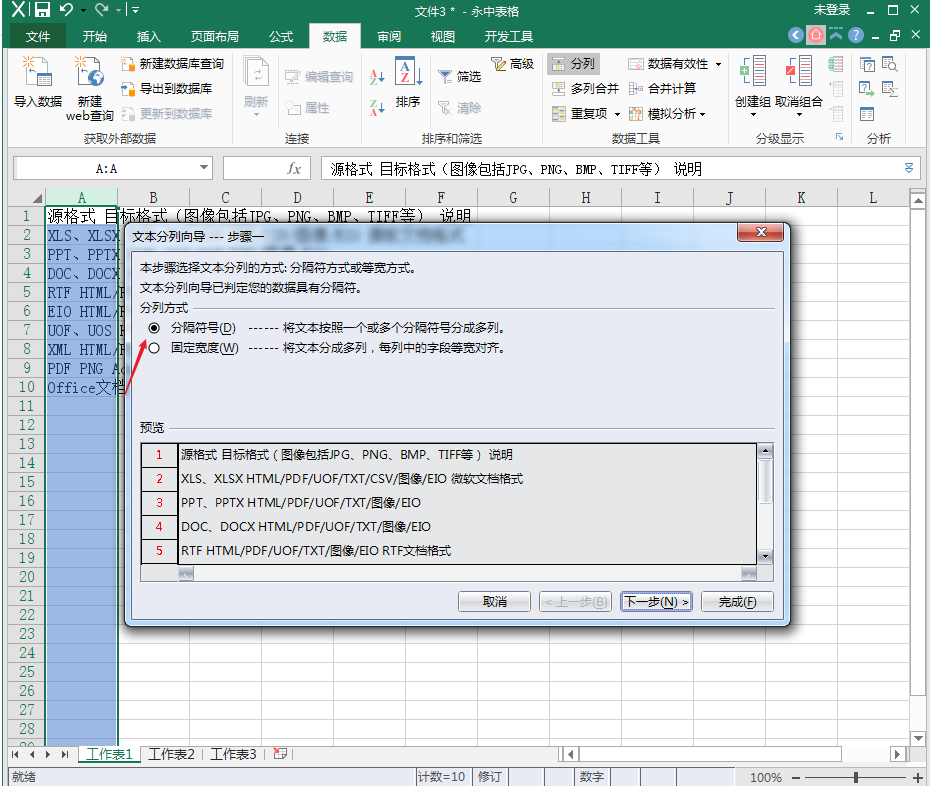Click the preview pane scroll-down arrow

765,556
